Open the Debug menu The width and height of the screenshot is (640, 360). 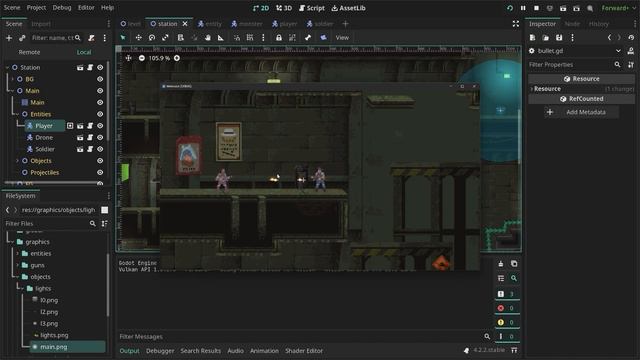pos(62,7)
